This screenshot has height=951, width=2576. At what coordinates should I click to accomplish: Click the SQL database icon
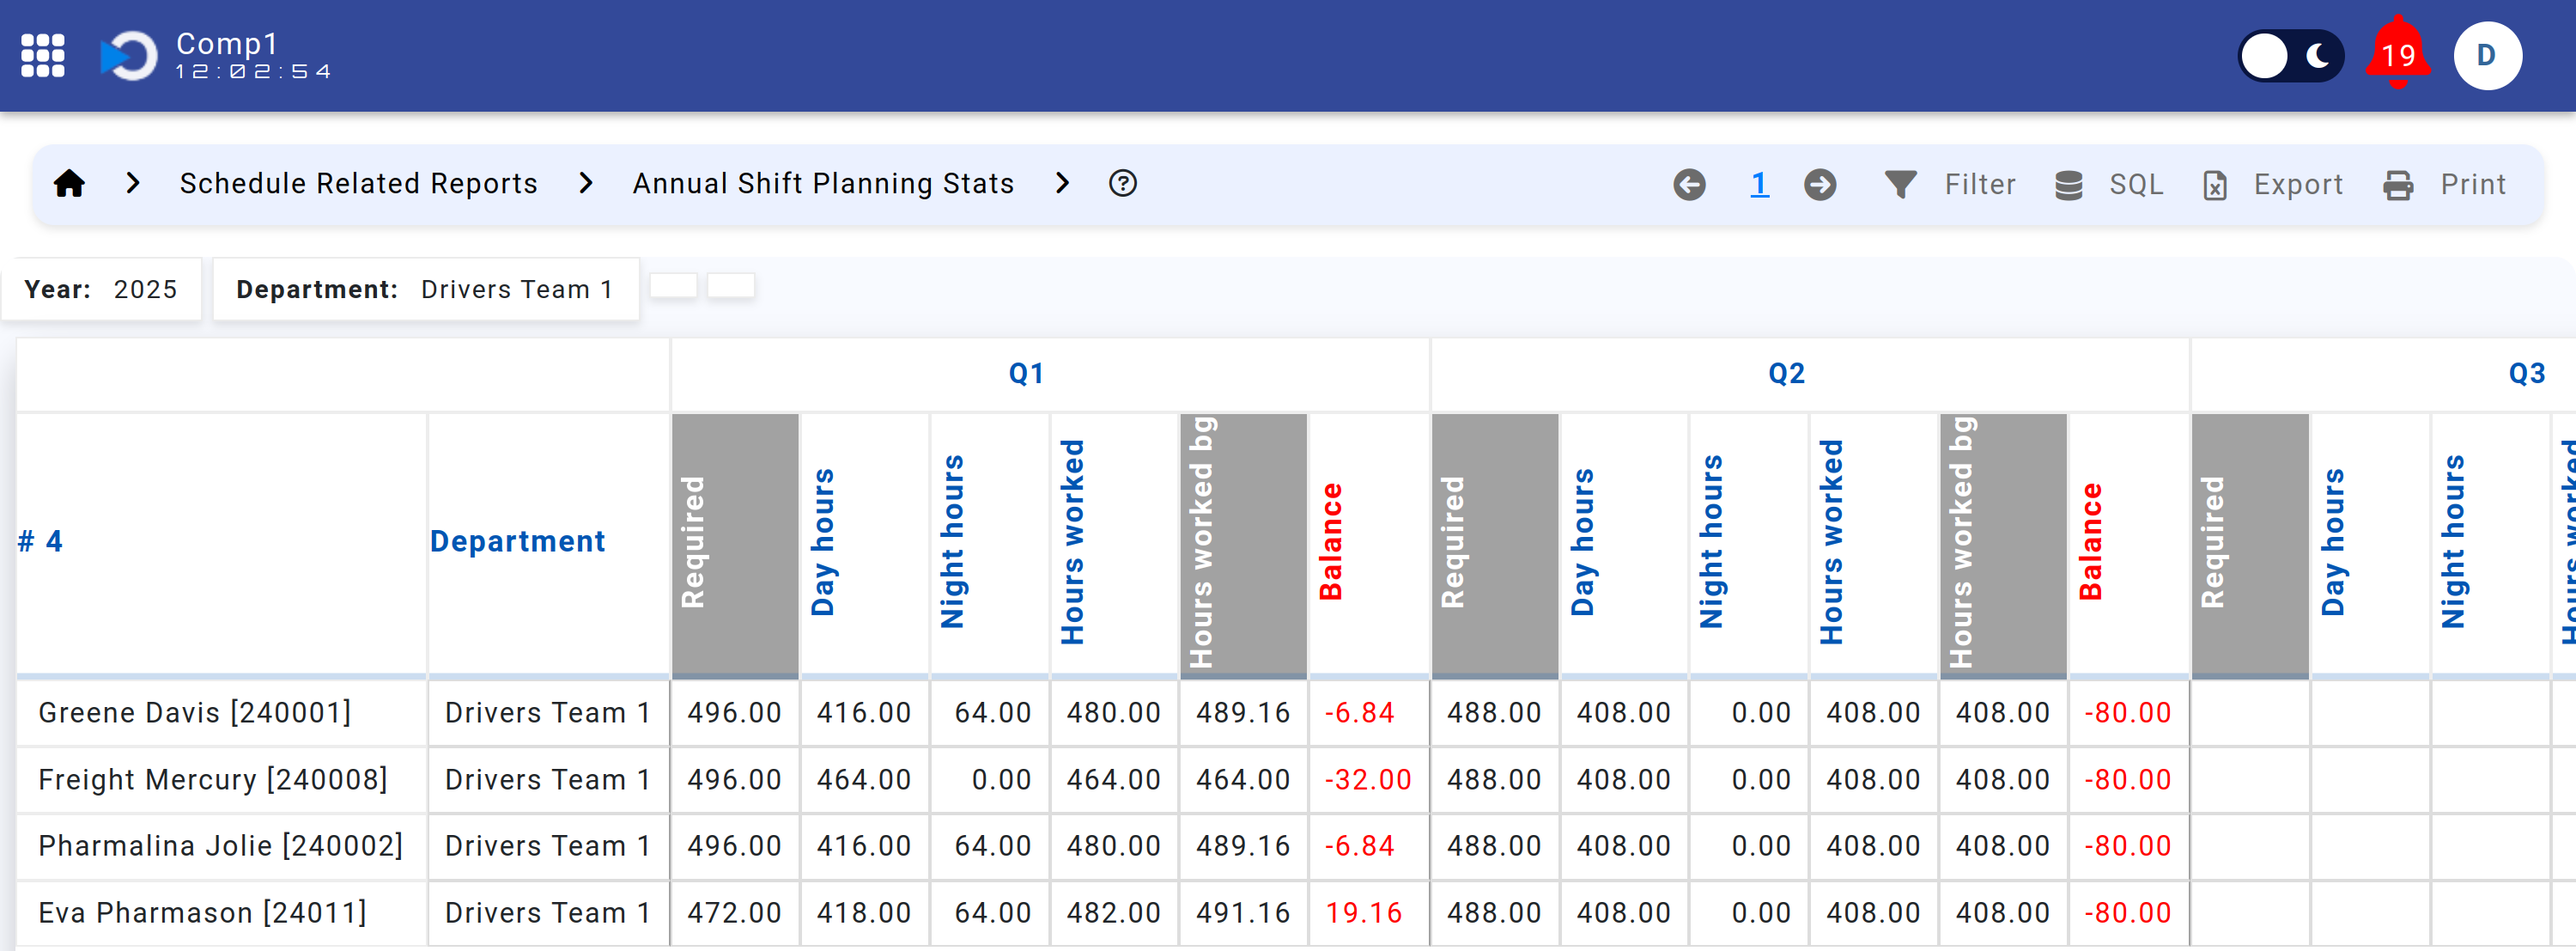click(x=2069, y=185)
